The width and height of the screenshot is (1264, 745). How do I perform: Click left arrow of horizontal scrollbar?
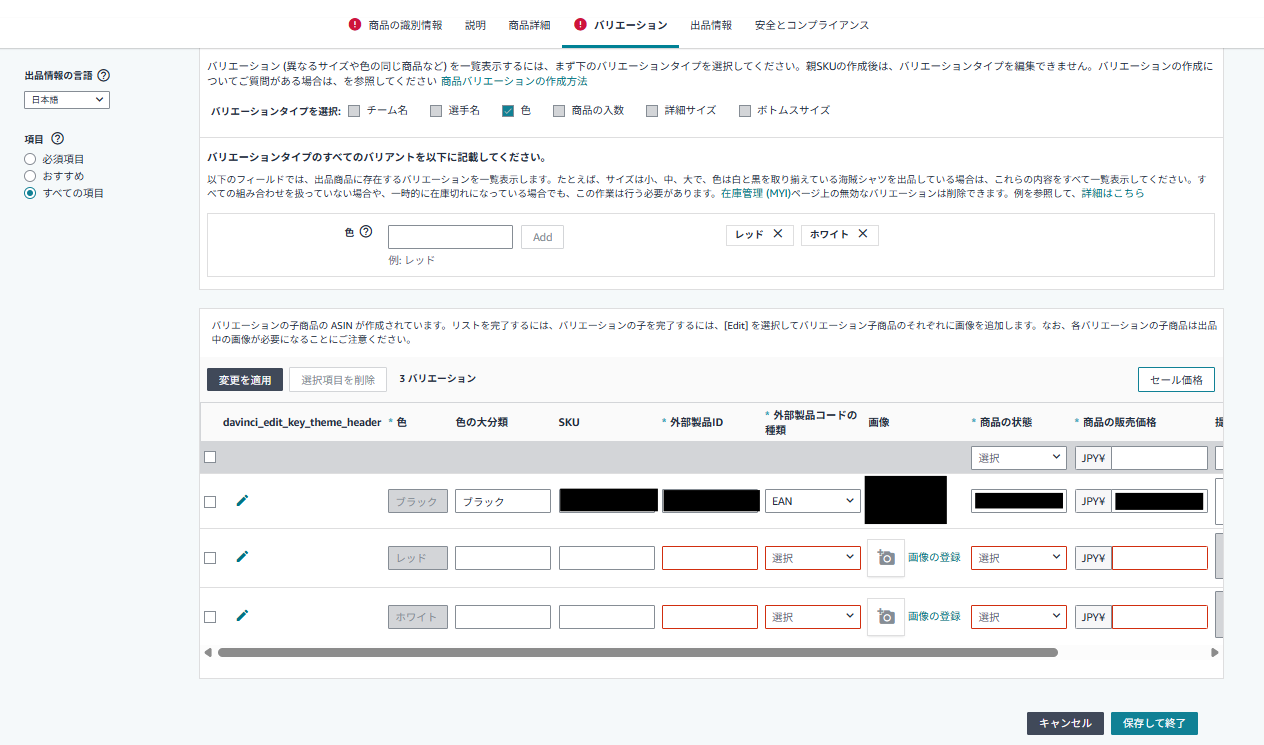point(208,652)
